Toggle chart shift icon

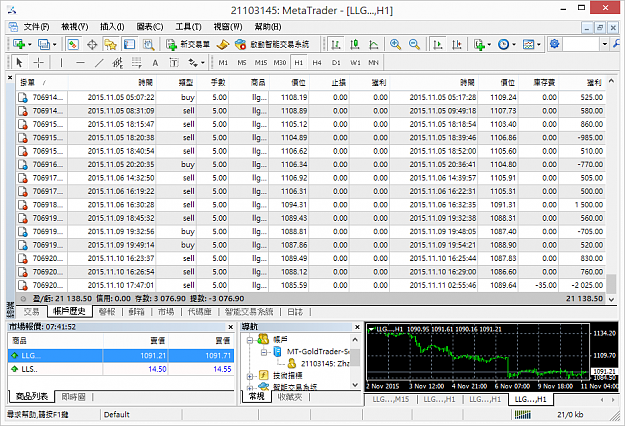(457, 44)
